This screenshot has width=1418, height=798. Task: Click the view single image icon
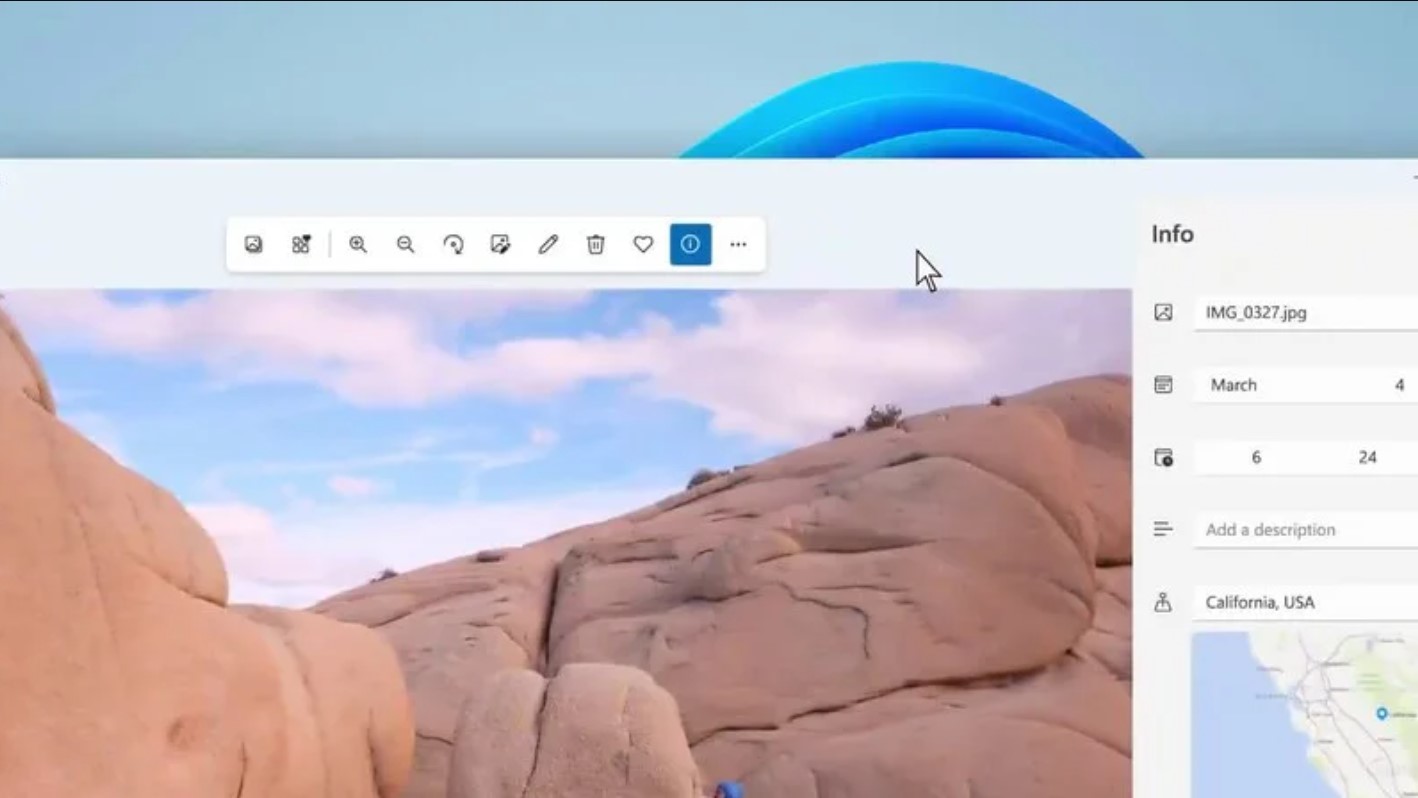tap(254, 244)
